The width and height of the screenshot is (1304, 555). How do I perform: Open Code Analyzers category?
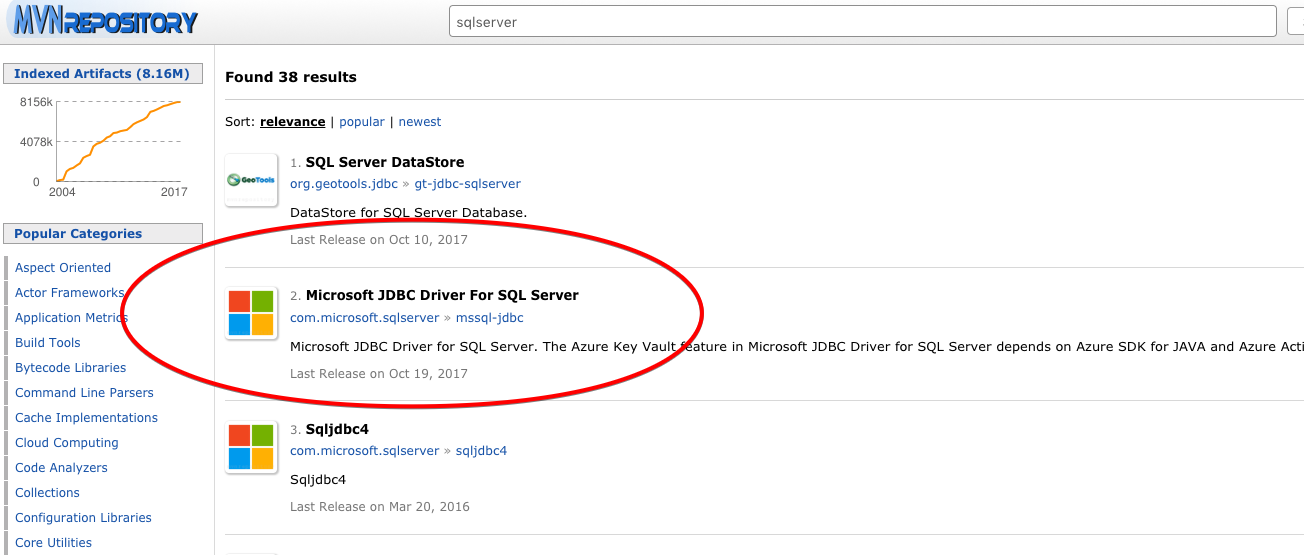coord(61,468)
